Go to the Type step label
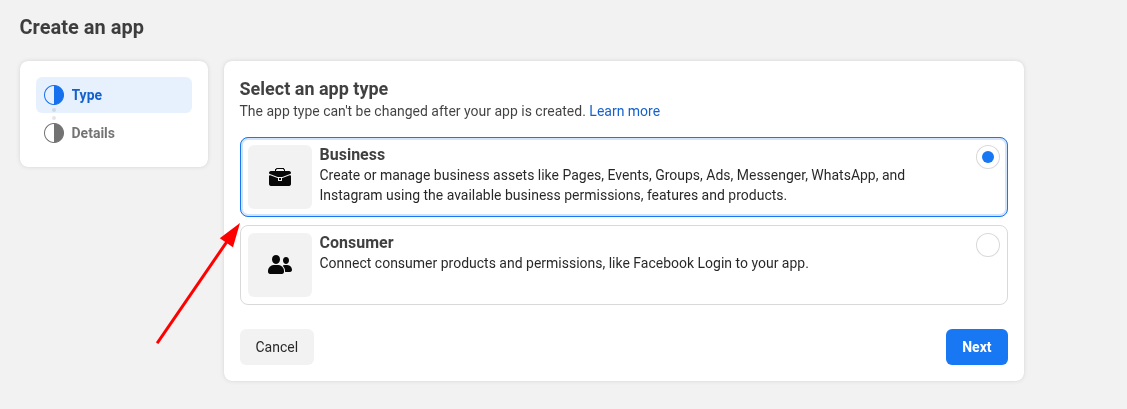The image size is (1127, 409). [87, 95]
